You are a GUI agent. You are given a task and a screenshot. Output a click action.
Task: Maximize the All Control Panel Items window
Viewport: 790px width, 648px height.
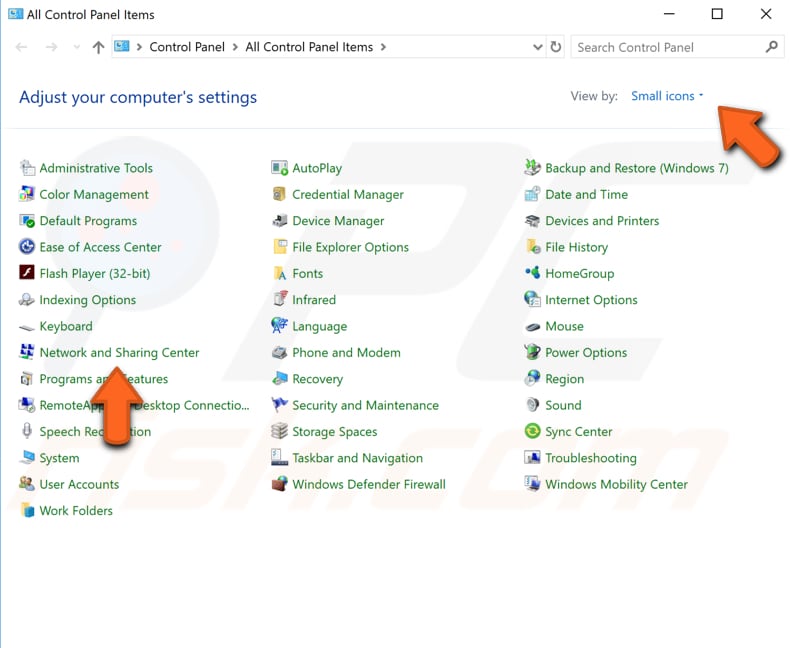717,14
